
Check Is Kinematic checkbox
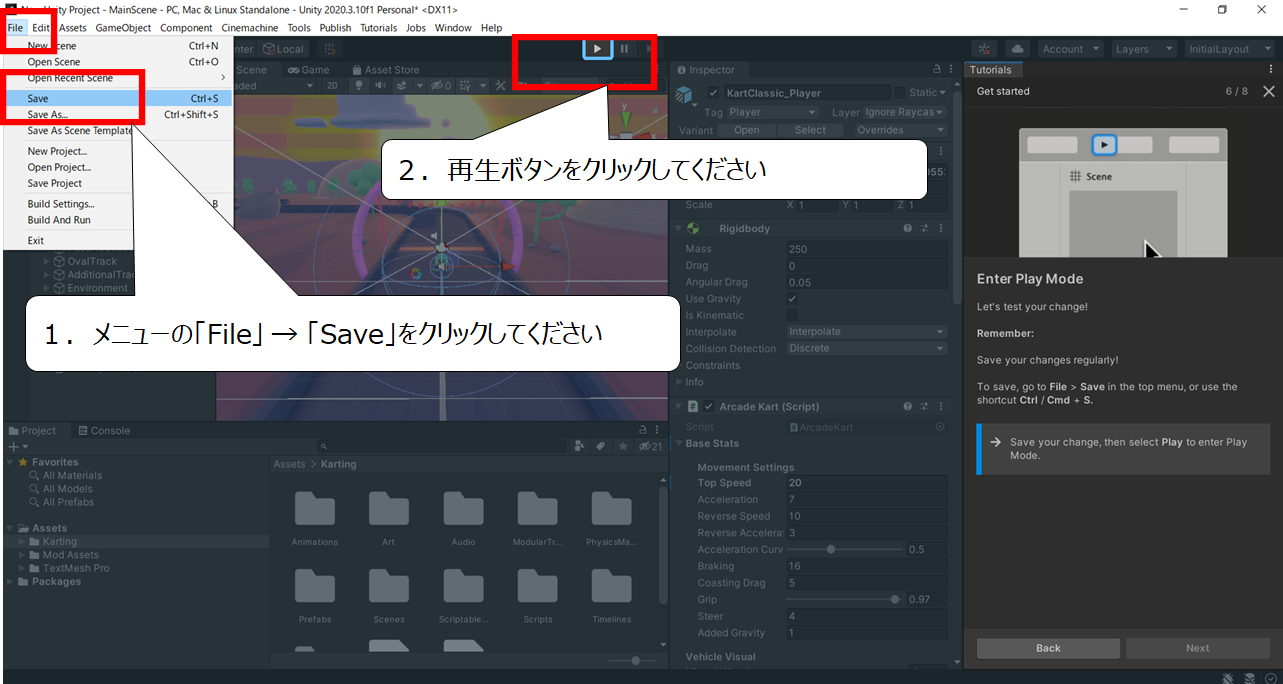[793, 315]
